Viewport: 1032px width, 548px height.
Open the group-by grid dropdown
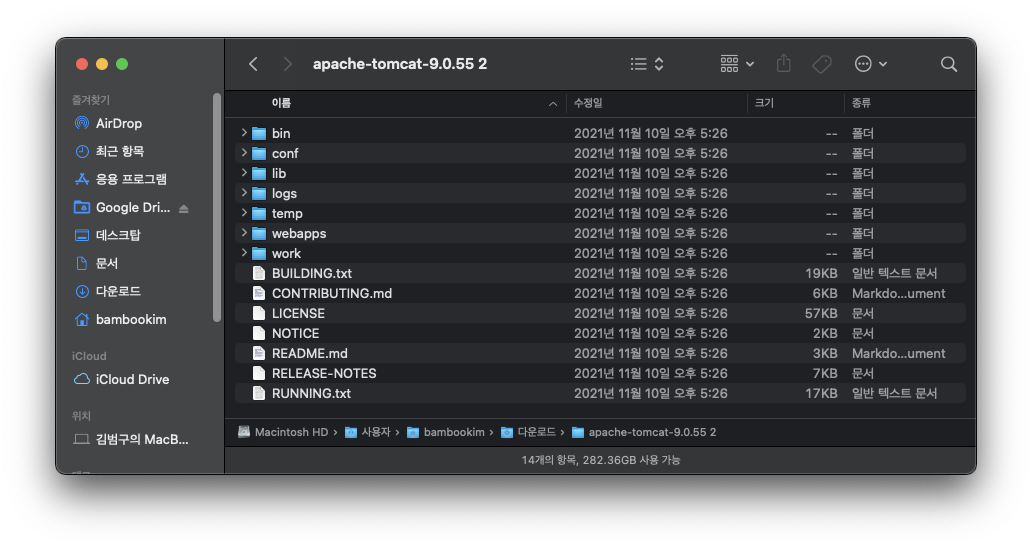736,64
